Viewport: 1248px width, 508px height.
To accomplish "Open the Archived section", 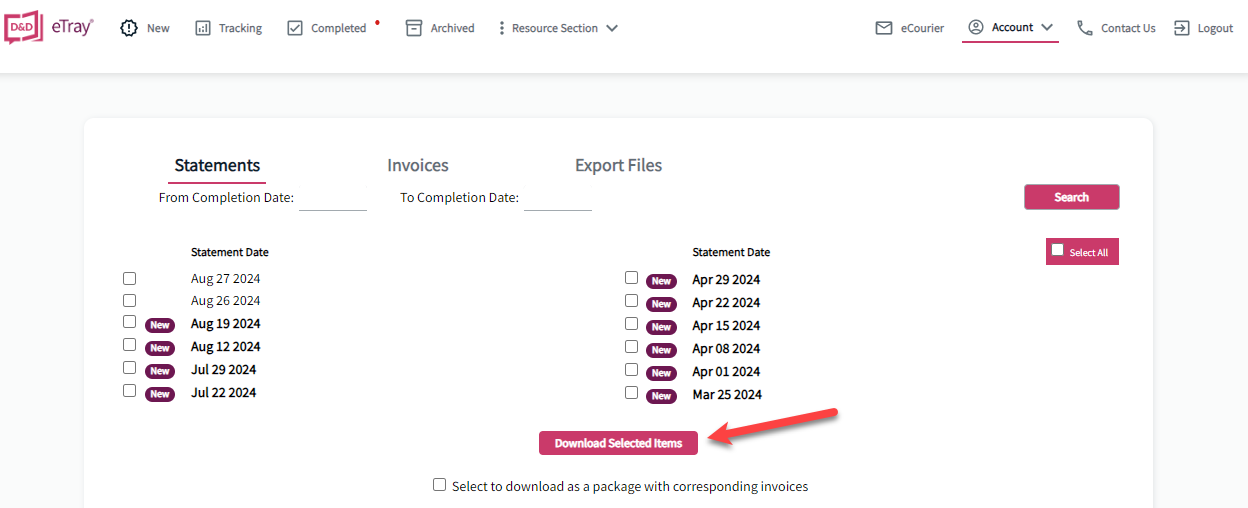I will 453,28.
